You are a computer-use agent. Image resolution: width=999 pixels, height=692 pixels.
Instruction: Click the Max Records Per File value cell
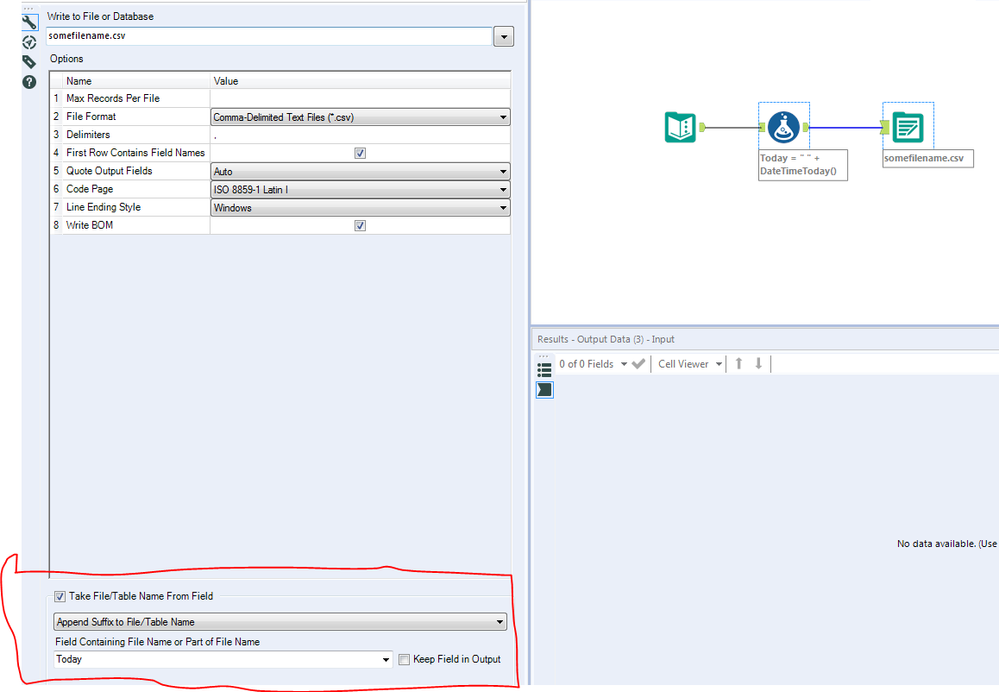(x=360, y=98)
